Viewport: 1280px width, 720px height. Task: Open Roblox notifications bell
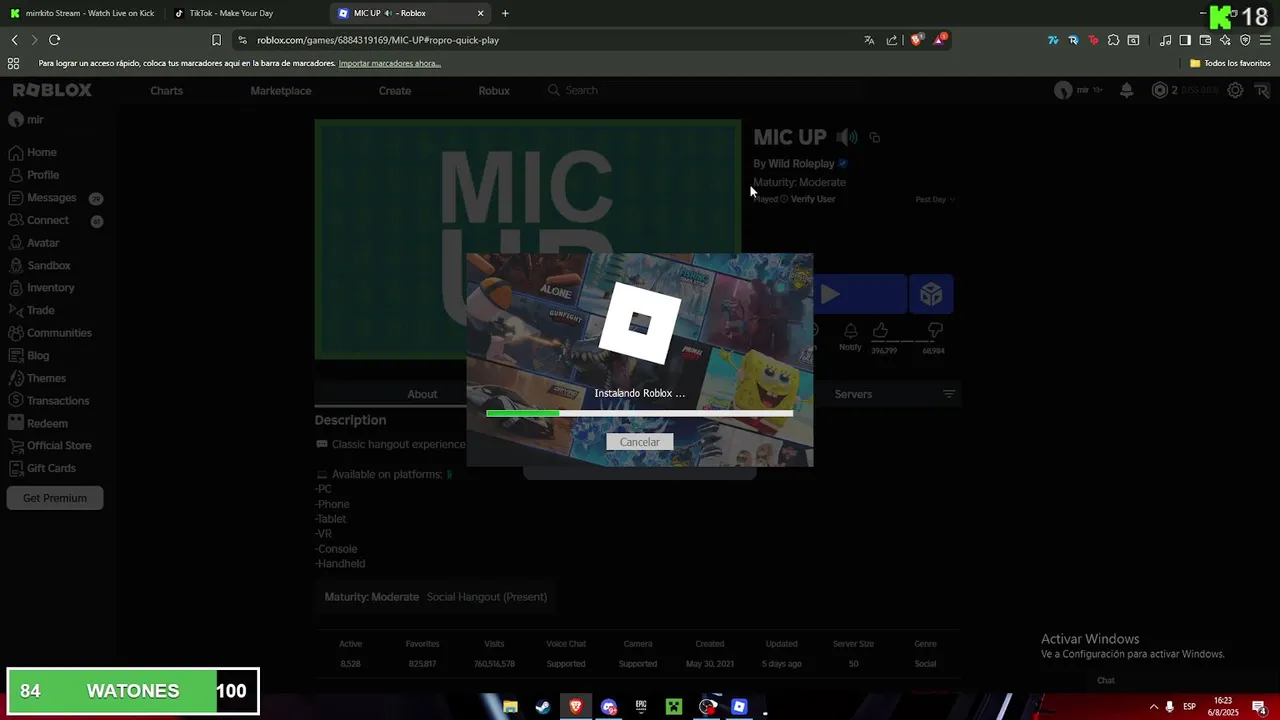(1126, 90)
